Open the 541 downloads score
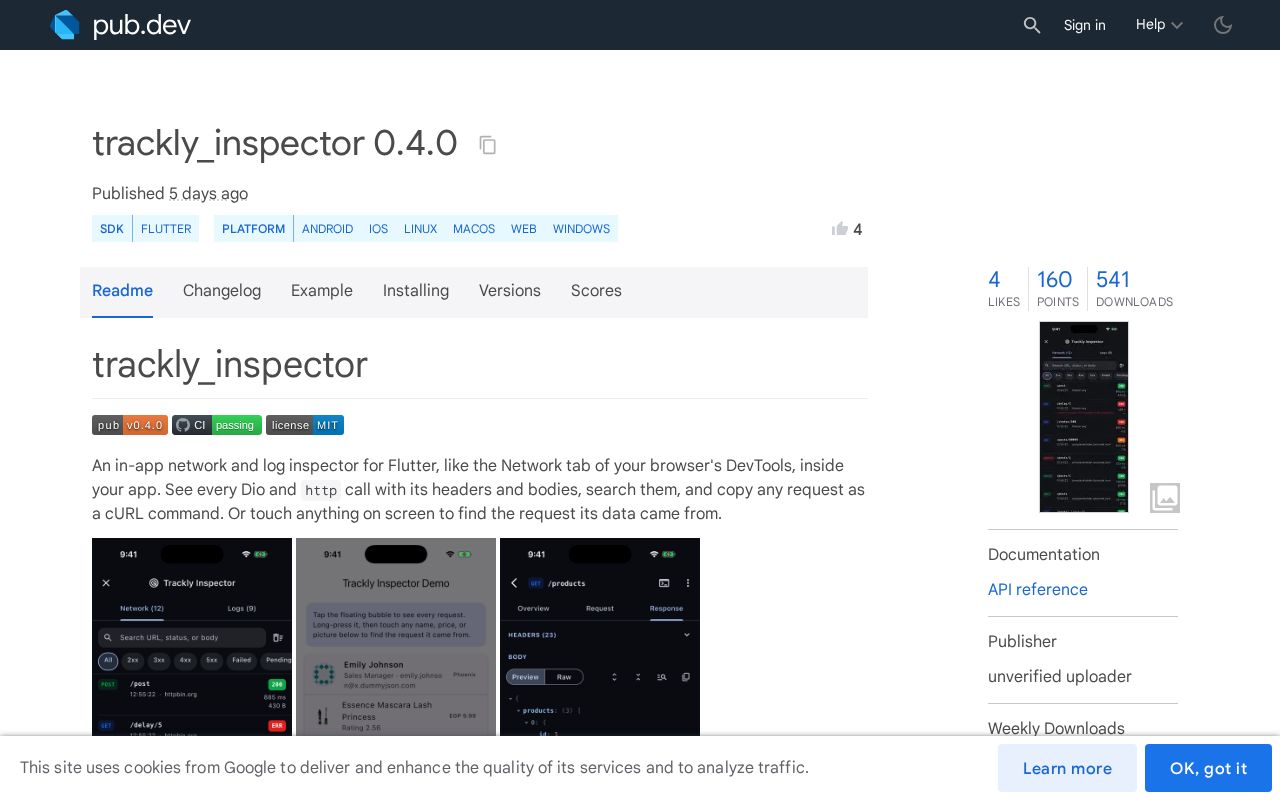This screenshot has width=1280, height=800. tap(1134, 288)
